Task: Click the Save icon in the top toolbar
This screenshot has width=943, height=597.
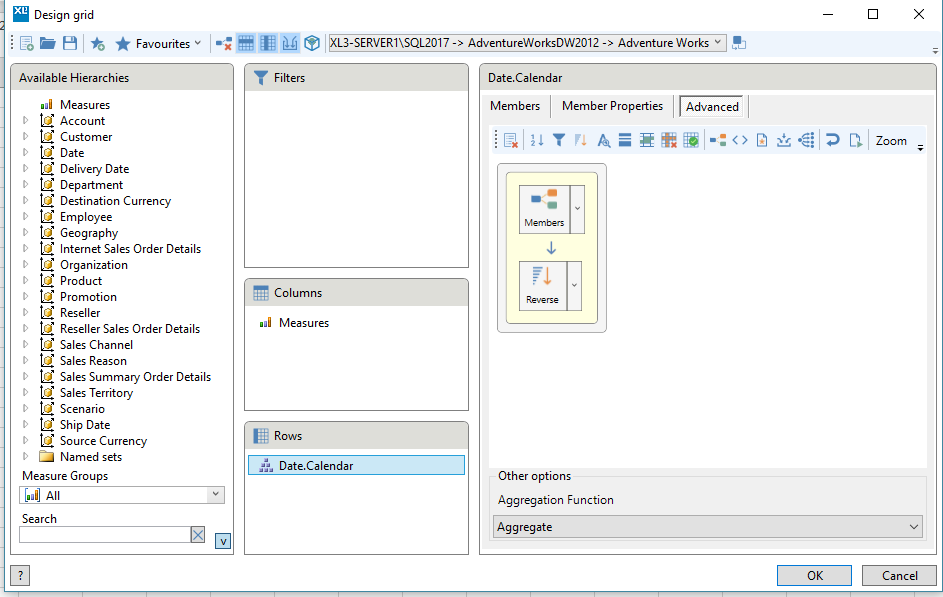Action: click(x=70, y=42)
